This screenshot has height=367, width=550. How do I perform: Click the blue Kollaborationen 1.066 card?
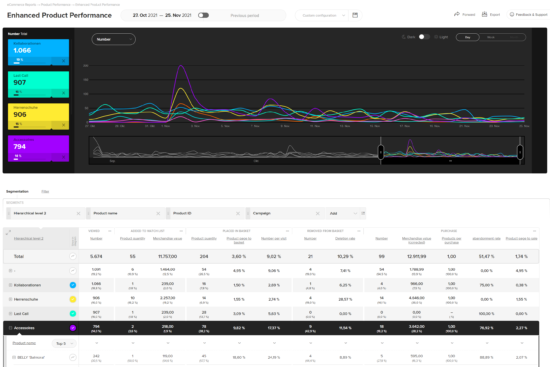[x=39, y=52]
